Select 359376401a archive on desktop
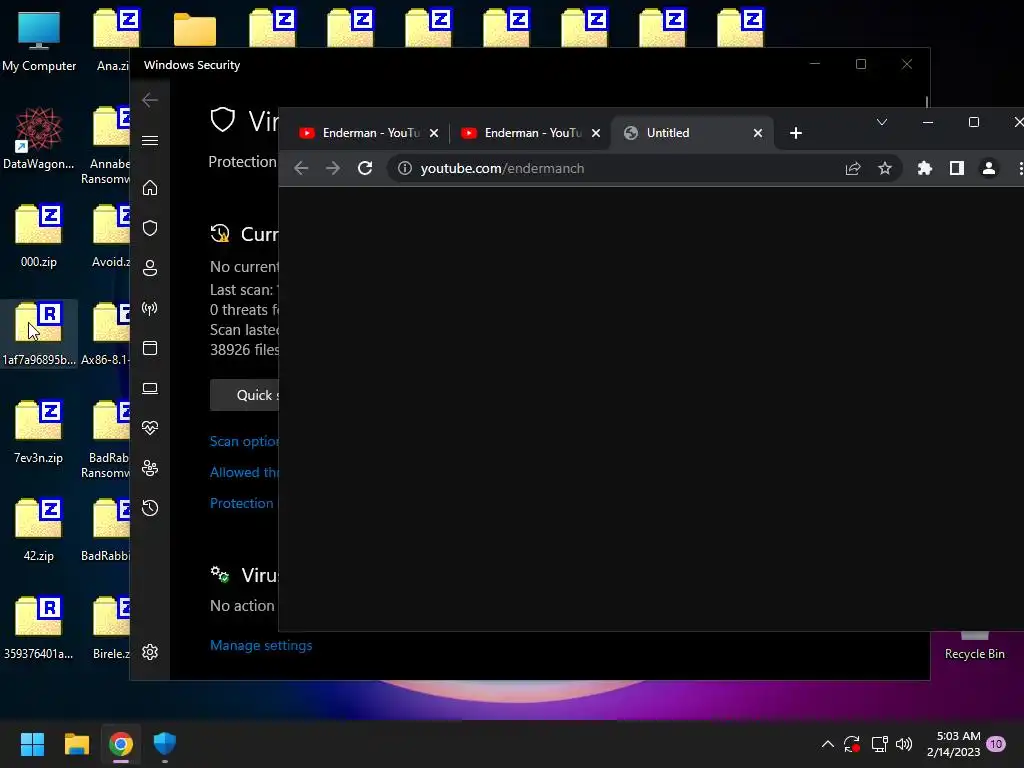The image size is (1024, 768). click(39, 628)
